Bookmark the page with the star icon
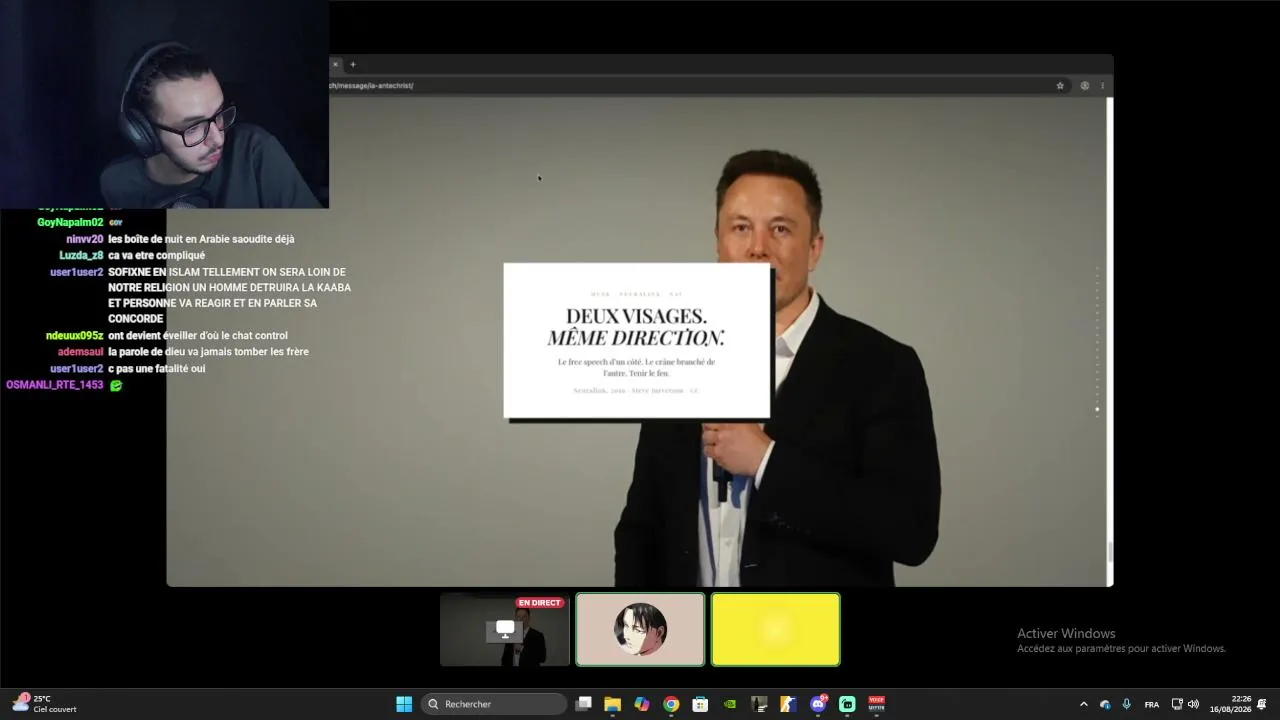 (x=1060, y=86)
